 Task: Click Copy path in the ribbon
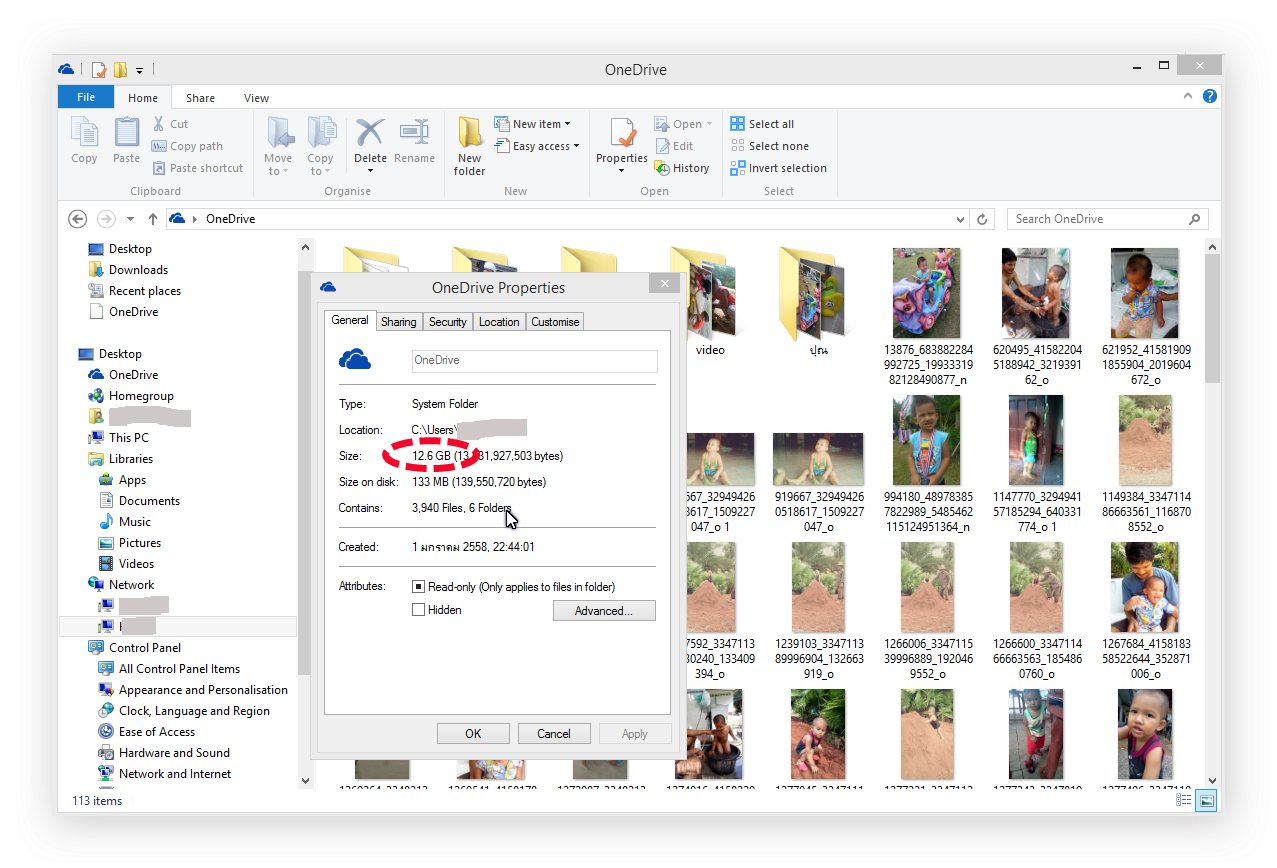click(187, 146)
